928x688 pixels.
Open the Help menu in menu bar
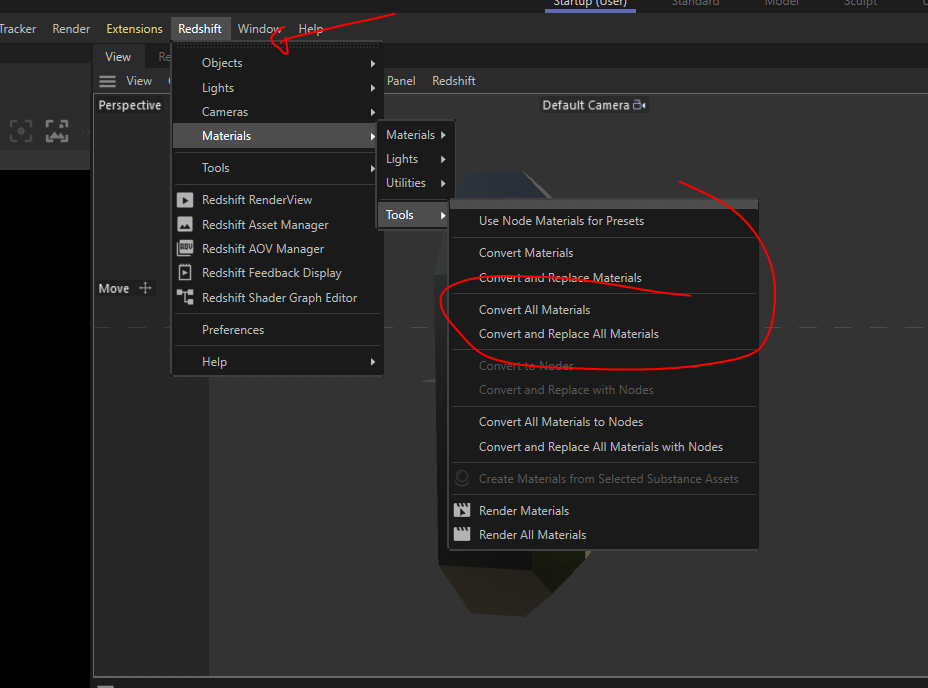coord(311,28)
